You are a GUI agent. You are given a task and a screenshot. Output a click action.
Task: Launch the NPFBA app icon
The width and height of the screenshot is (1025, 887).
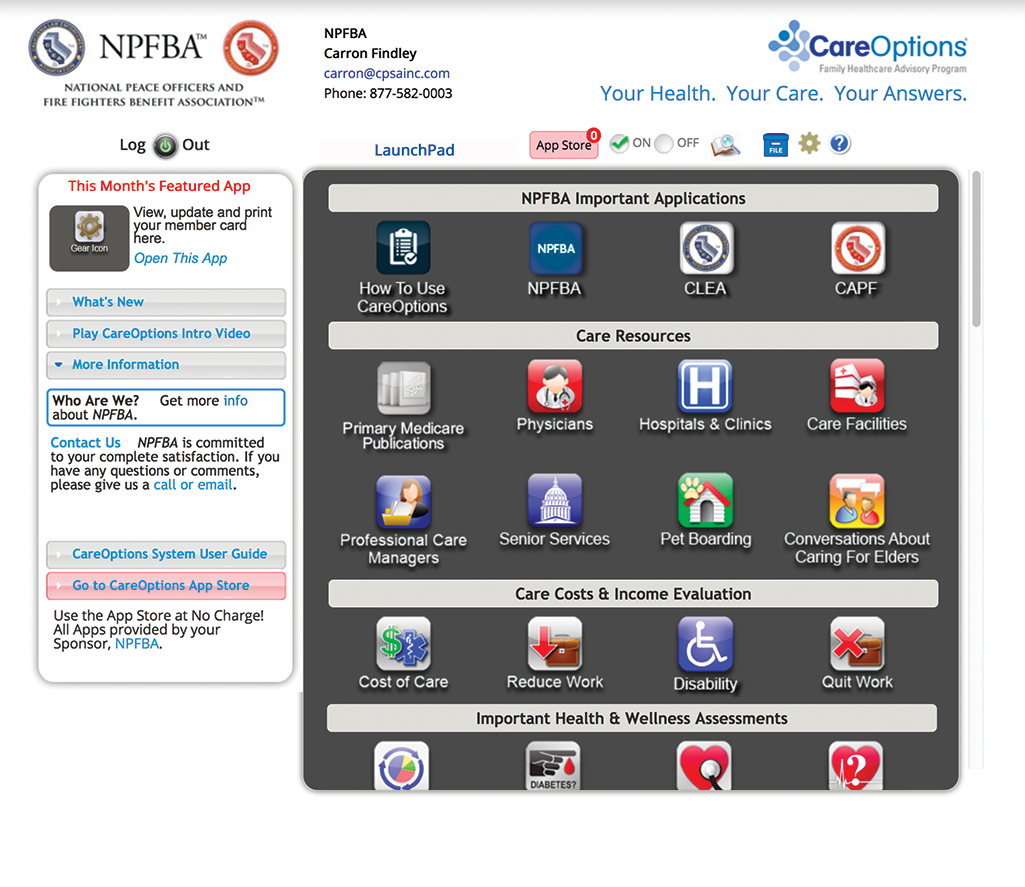555,248
